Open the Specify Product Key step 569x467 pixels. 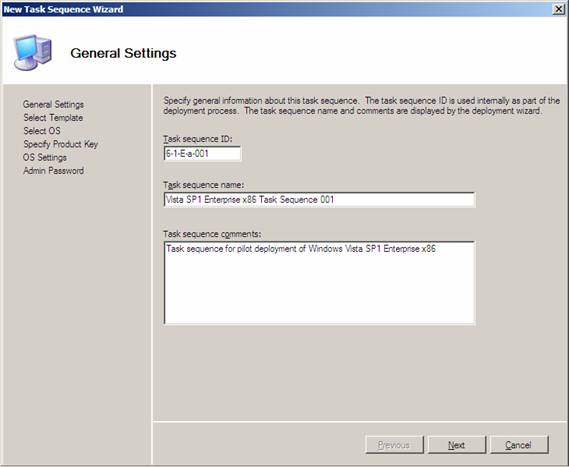pyautogui.click(x=61, y=144)
